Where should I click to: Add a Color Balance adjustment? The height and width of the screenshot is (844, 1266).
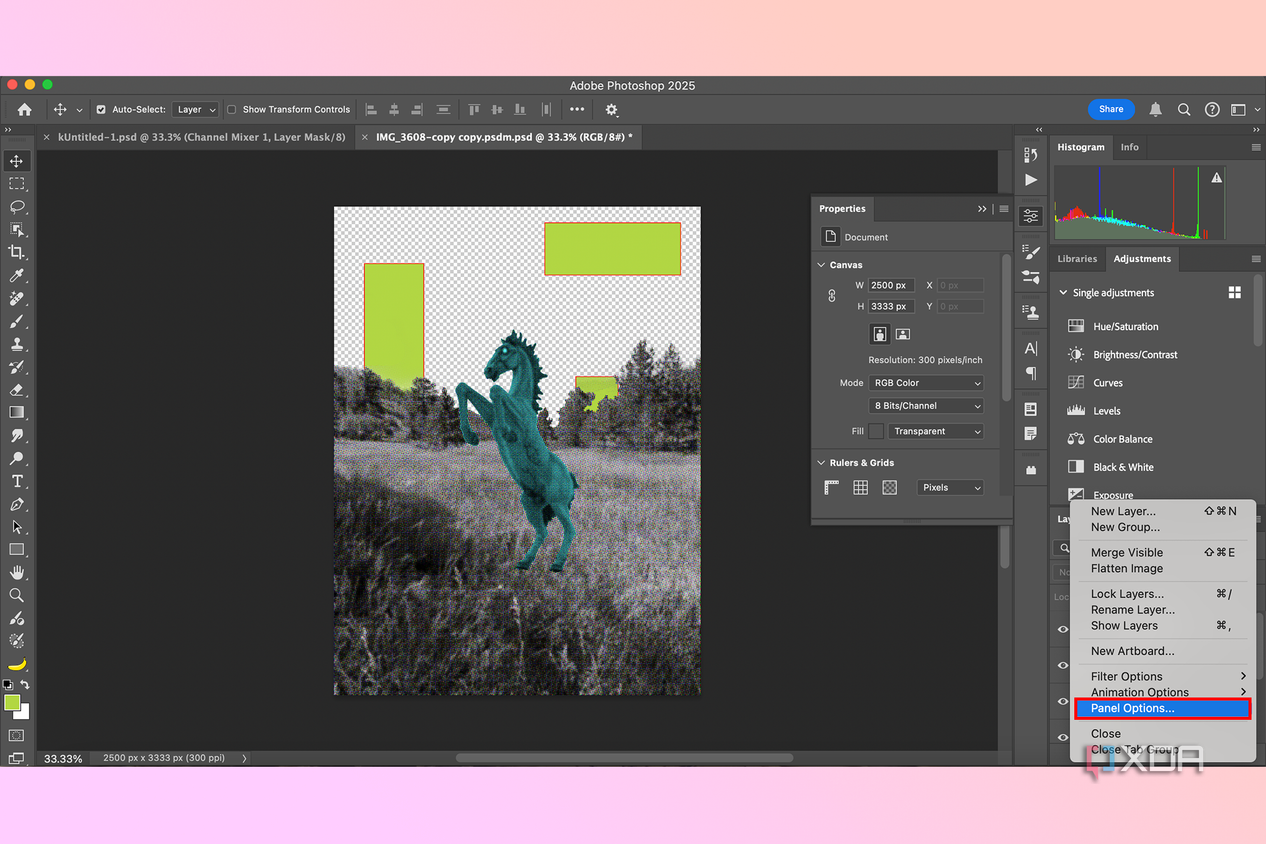(x=1110, y=439)
